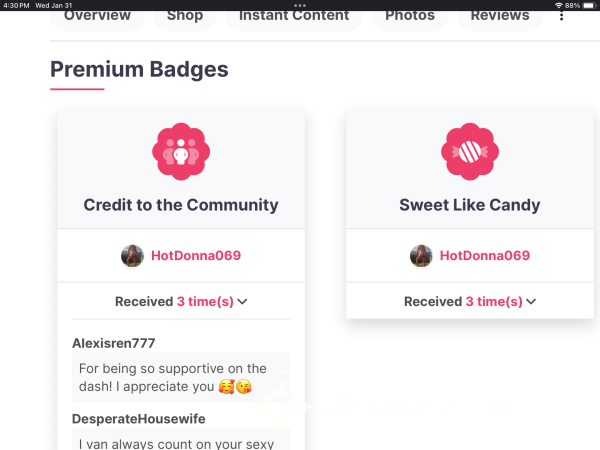
Task: Tap the battery icon in the status bar
Action: pyautogui.click(x=590, y=5)
